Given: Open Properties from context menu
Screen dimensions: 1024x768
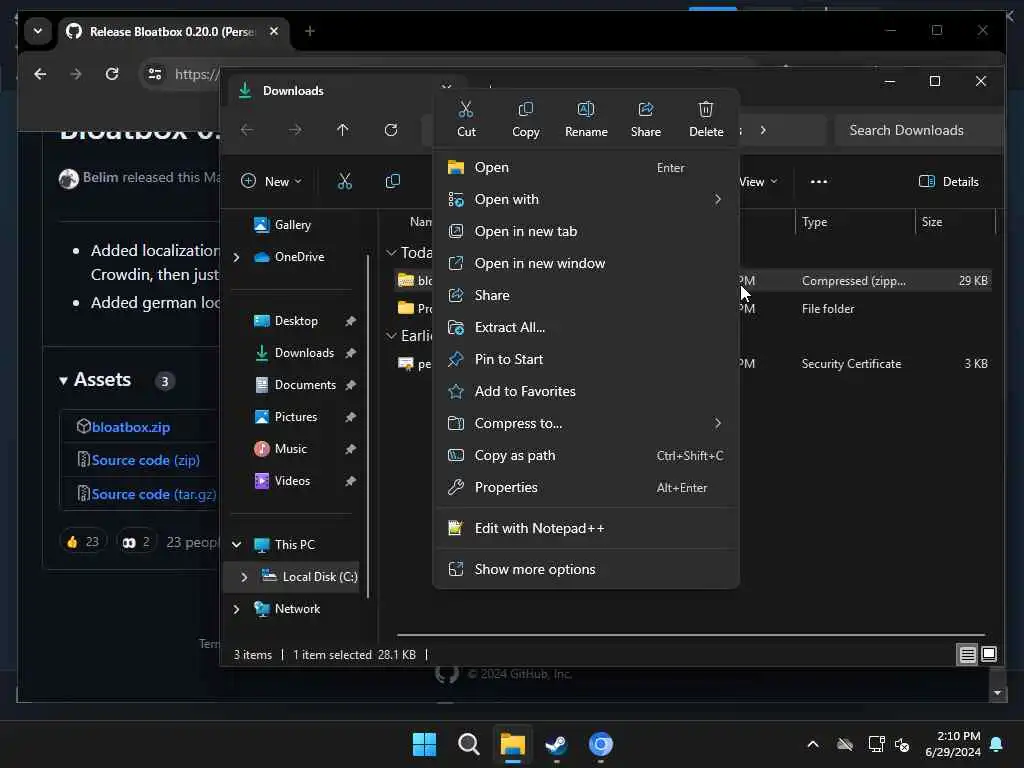Looking at the screenshot, I should [586, 487].
